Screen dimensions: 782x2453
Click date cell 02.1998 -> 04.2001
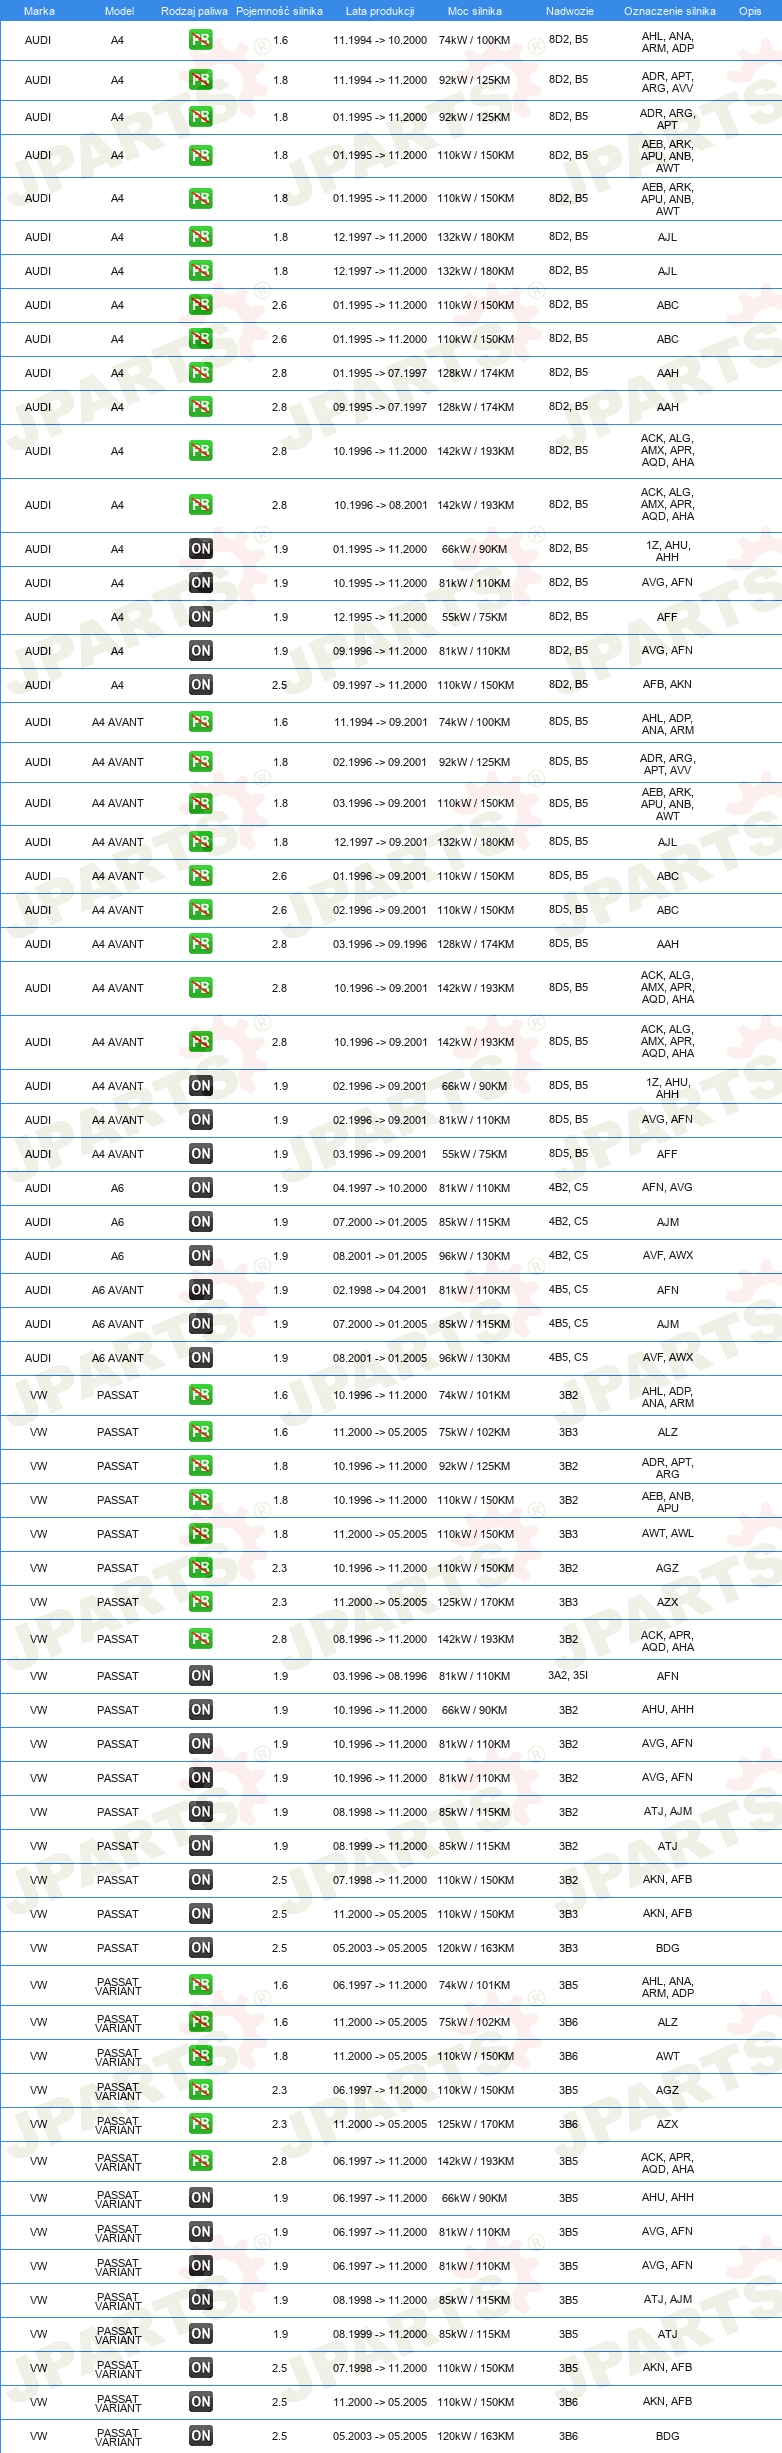tap(380, 1290)
